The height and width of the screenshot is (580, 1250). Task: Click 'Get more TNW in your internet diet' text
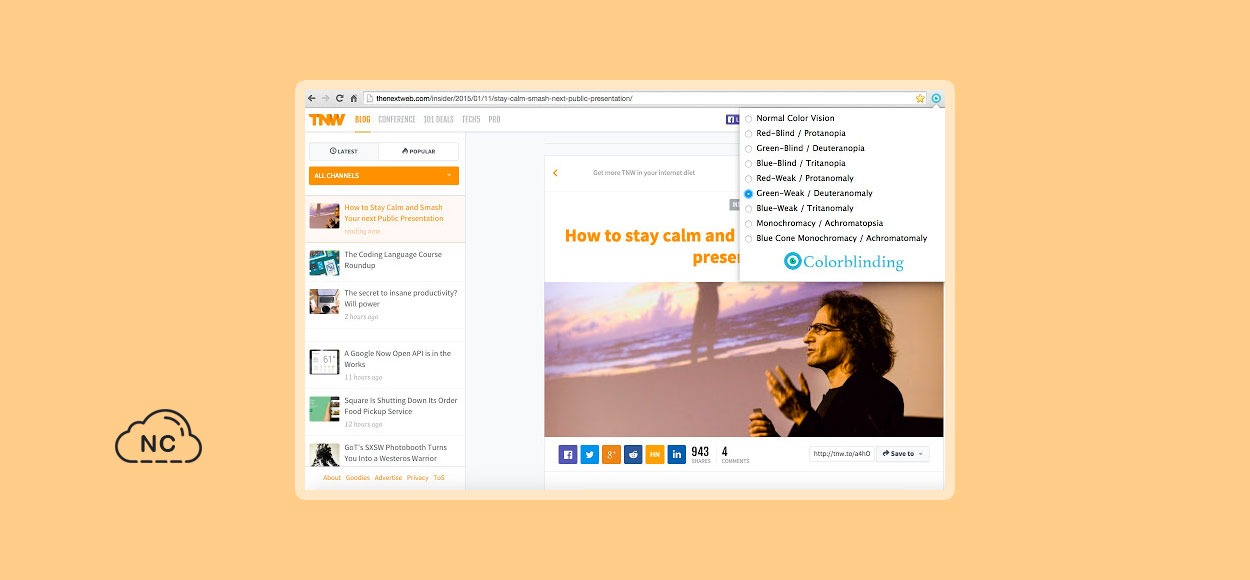point(644,173)
